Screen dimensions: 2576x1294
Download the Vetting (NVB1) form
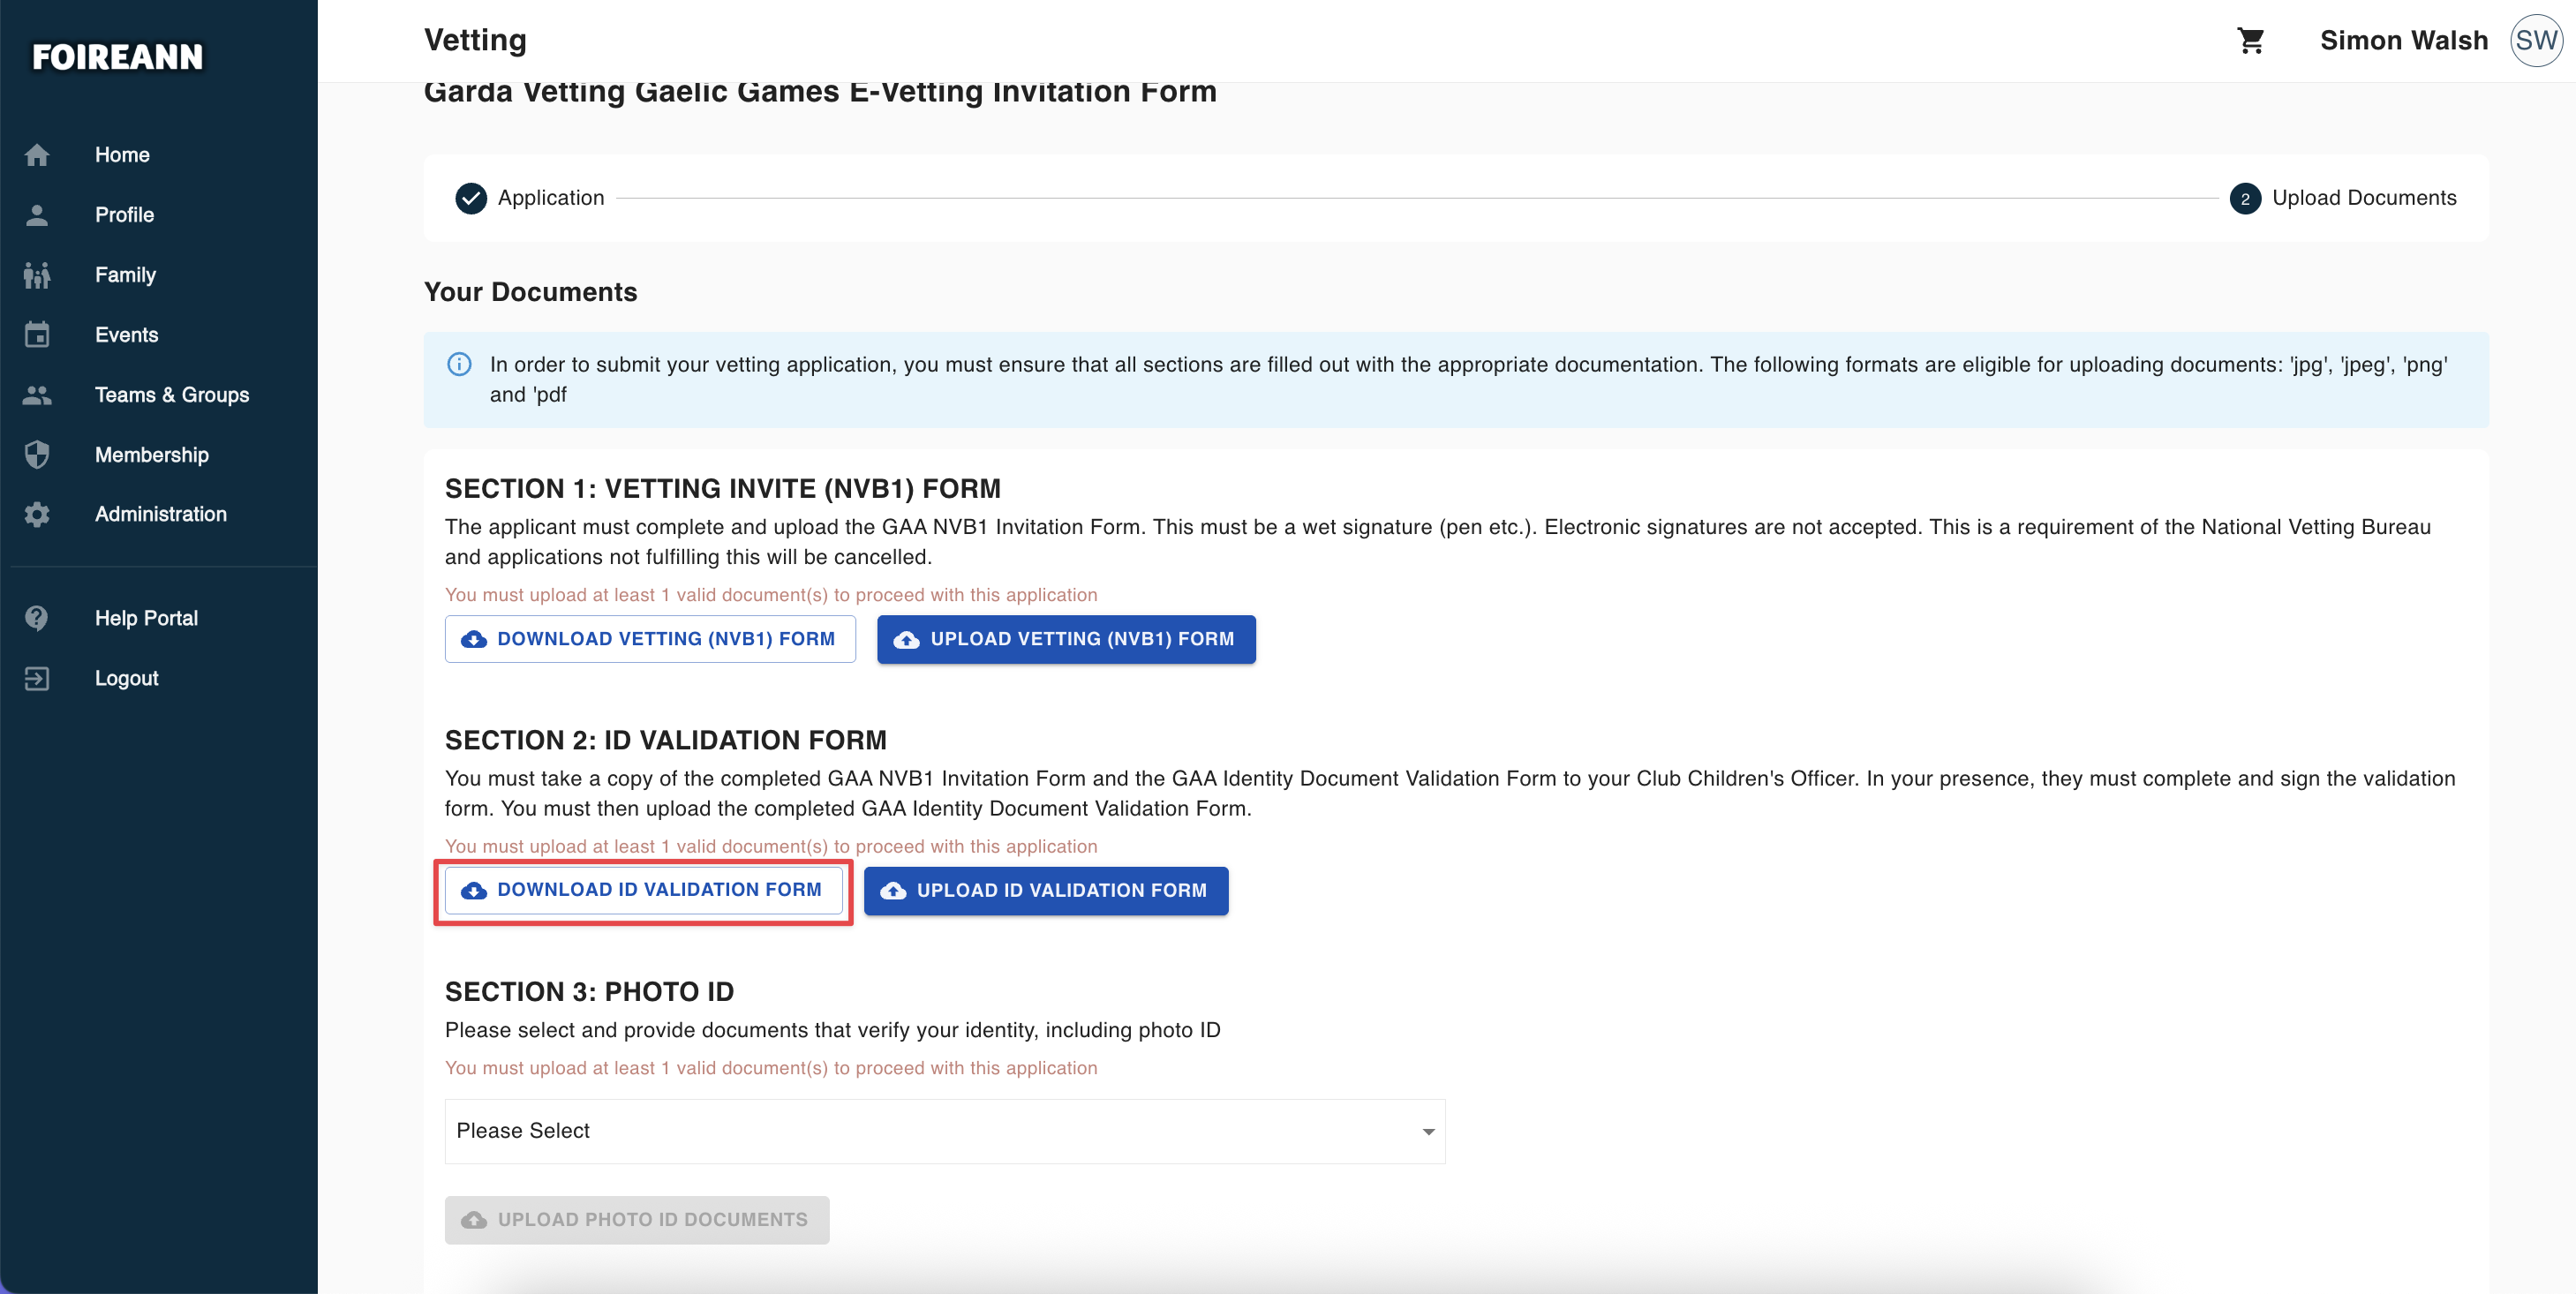click(649, 639)
